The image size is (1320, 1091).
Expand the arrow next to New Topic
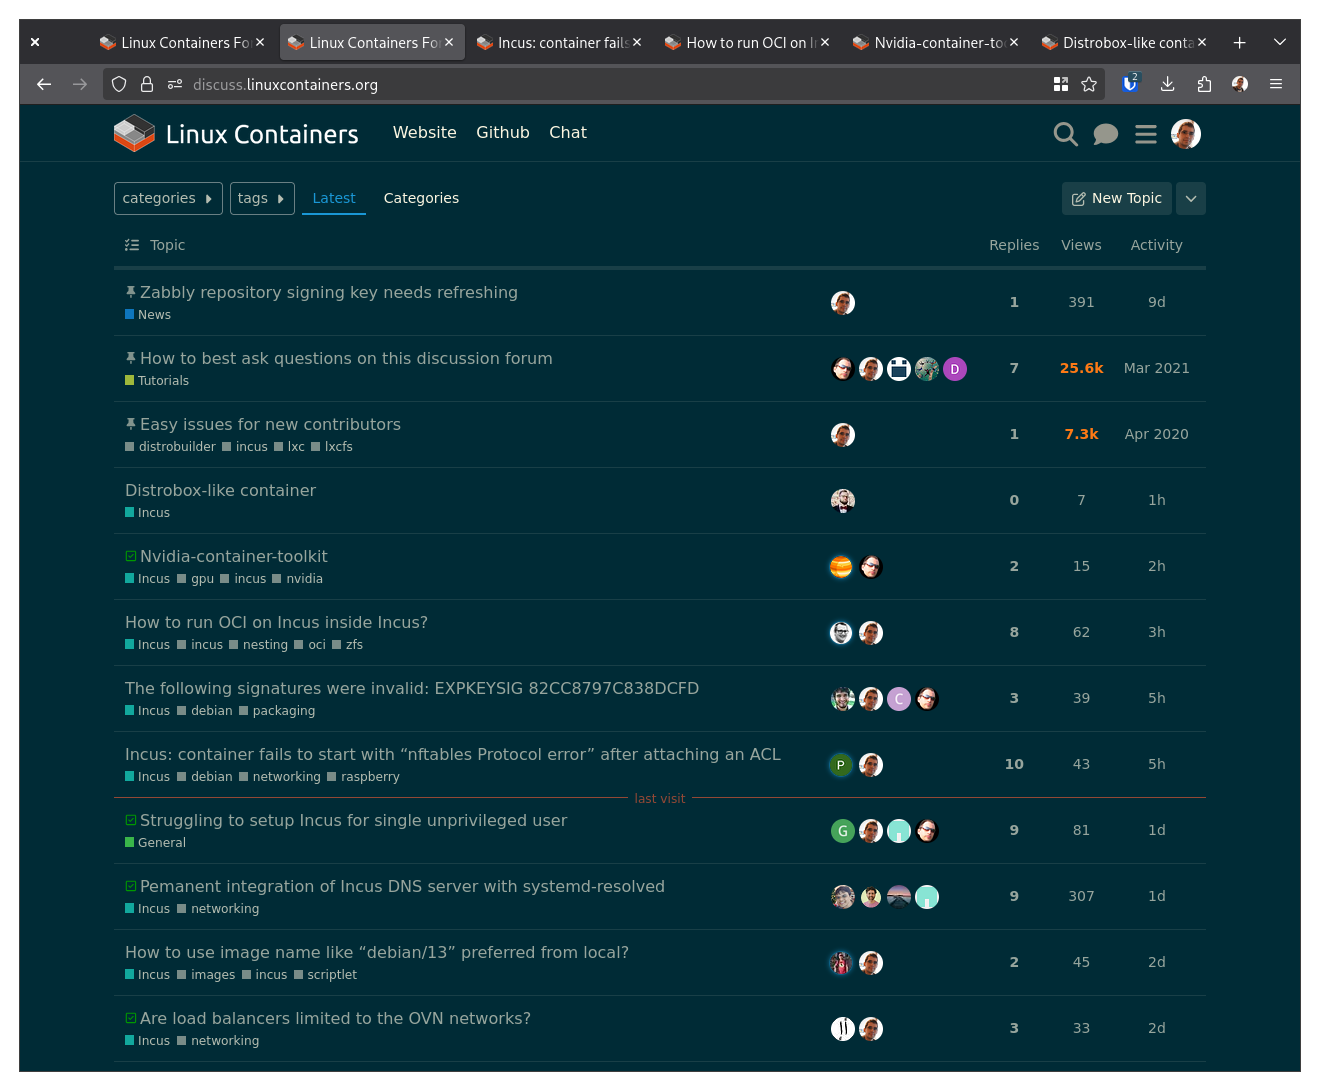coord(1190,199)
